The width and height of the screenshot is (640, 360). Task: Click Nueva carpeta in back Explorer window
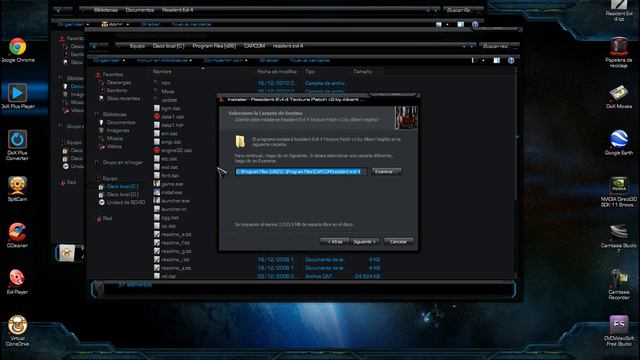pos(191,24)
